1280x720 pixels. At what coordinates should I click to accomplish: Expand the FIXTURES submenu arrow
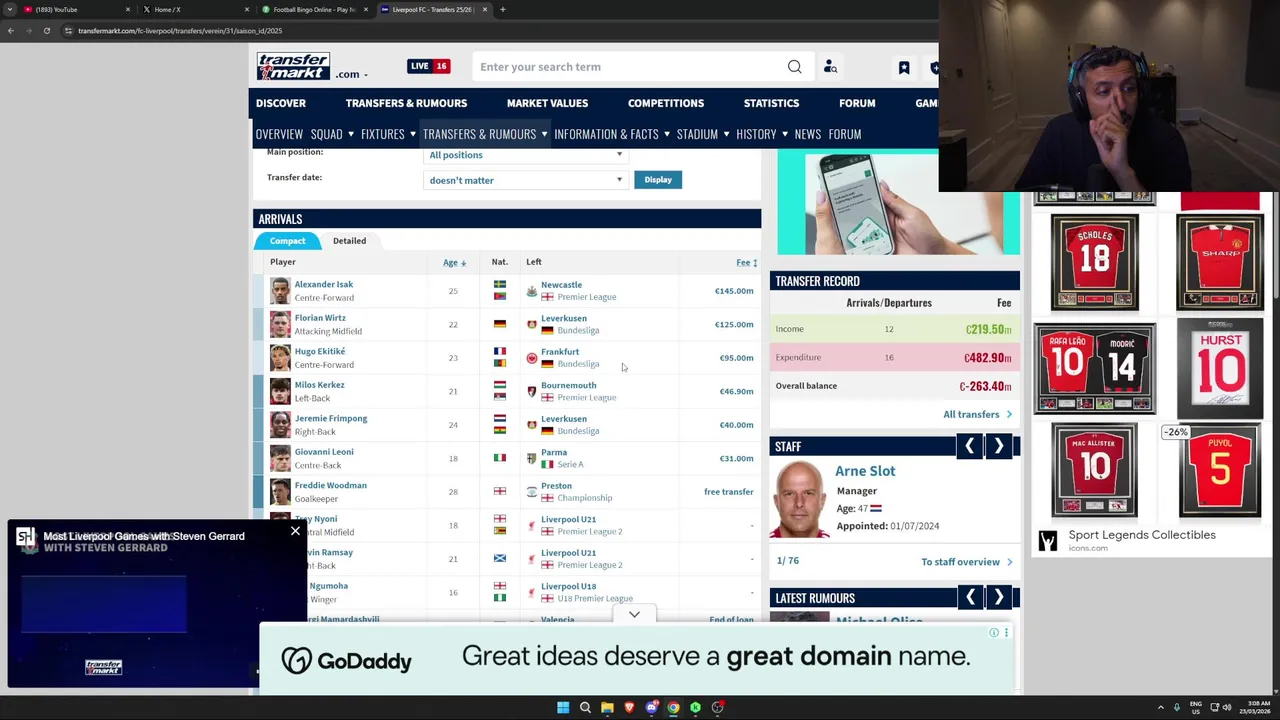pos(412,134)
